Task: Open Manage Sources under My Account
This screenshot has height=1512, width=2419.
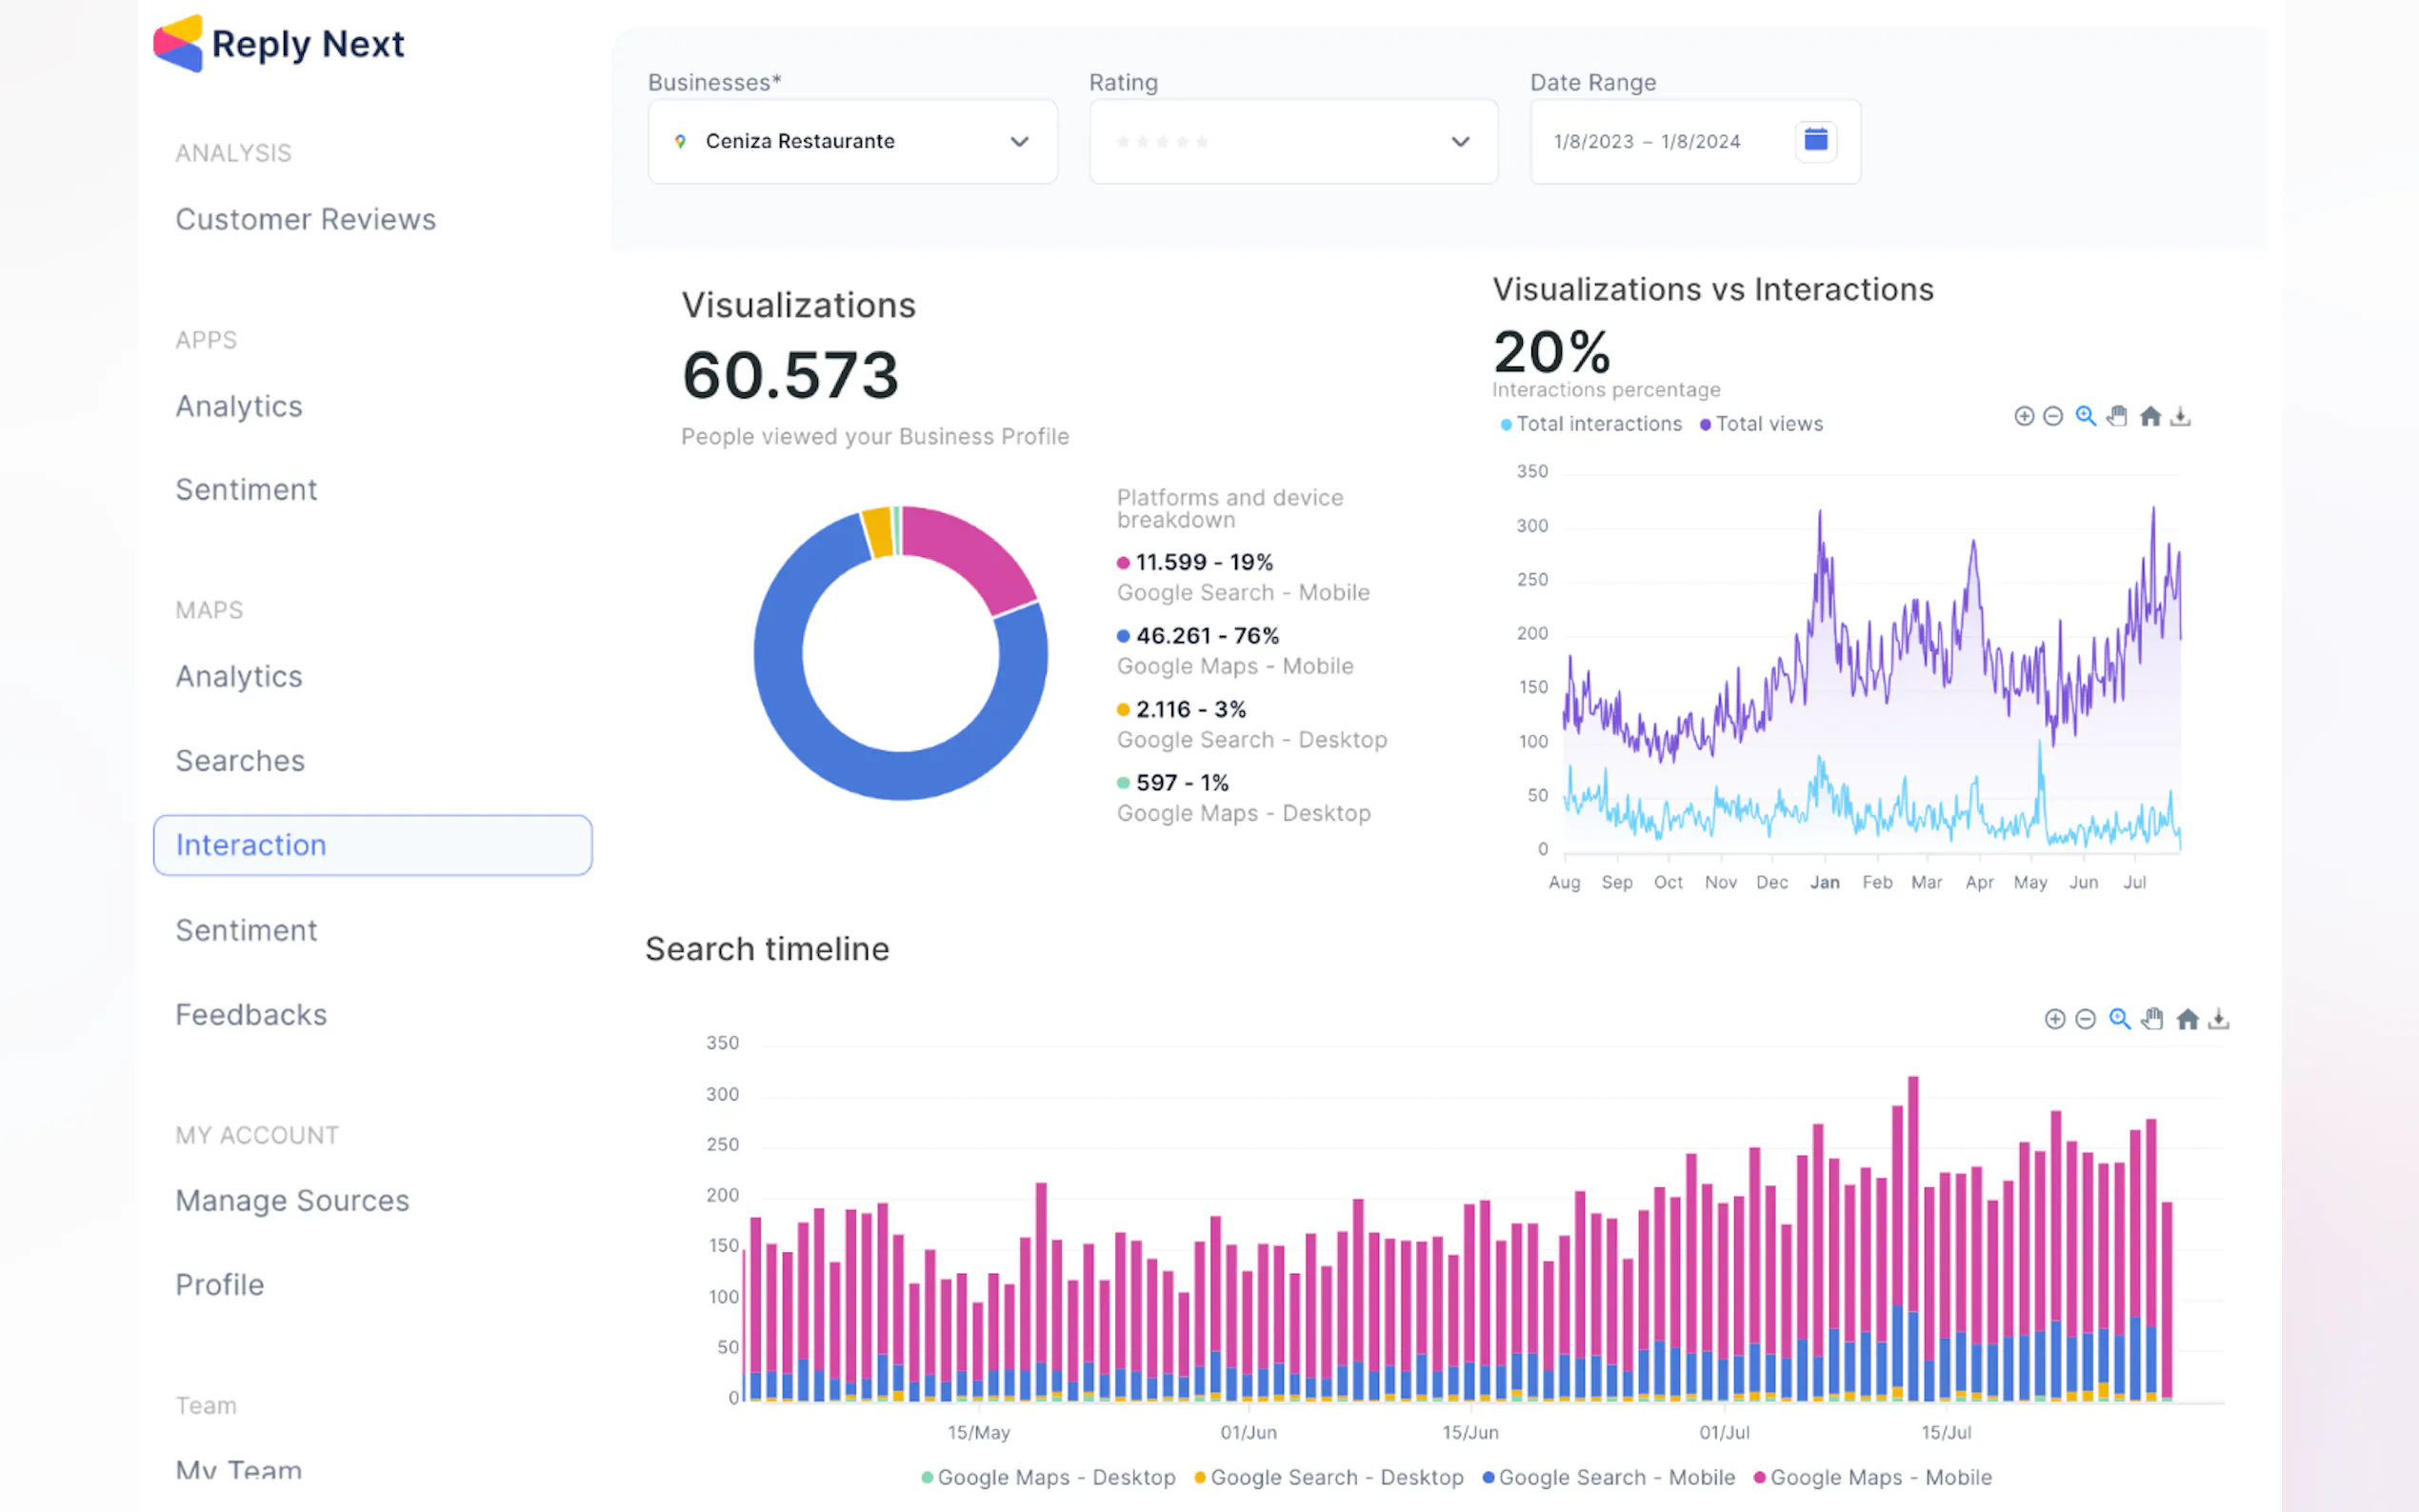Action: pyautogui.click(x=292, y=1200)
